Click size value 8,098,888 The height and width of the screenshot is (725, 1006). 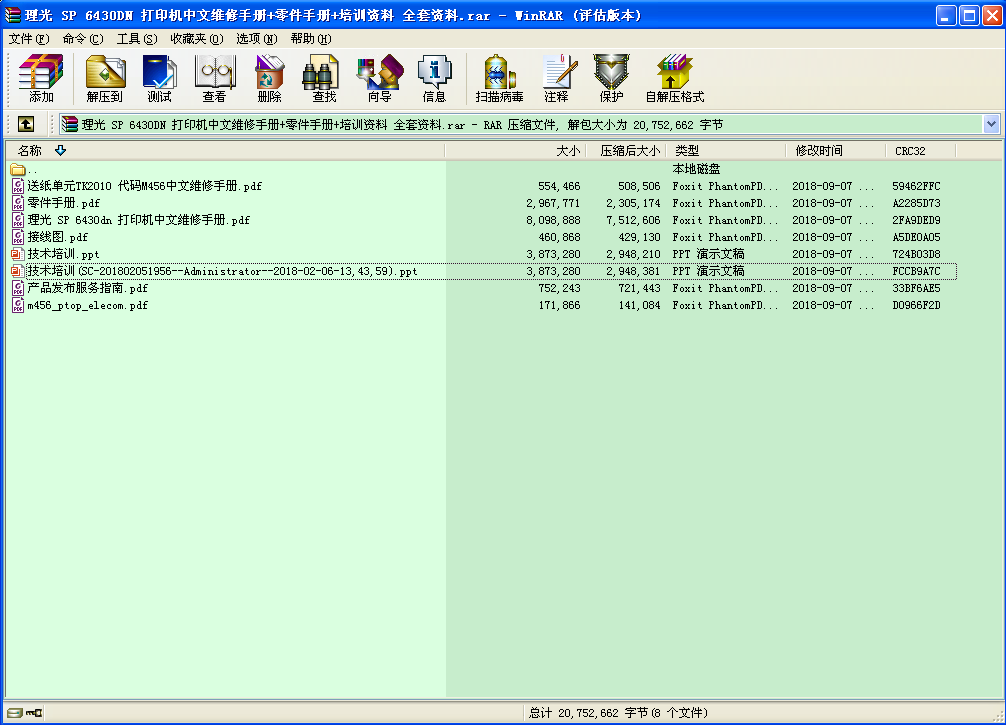click(x=553, y=220)
